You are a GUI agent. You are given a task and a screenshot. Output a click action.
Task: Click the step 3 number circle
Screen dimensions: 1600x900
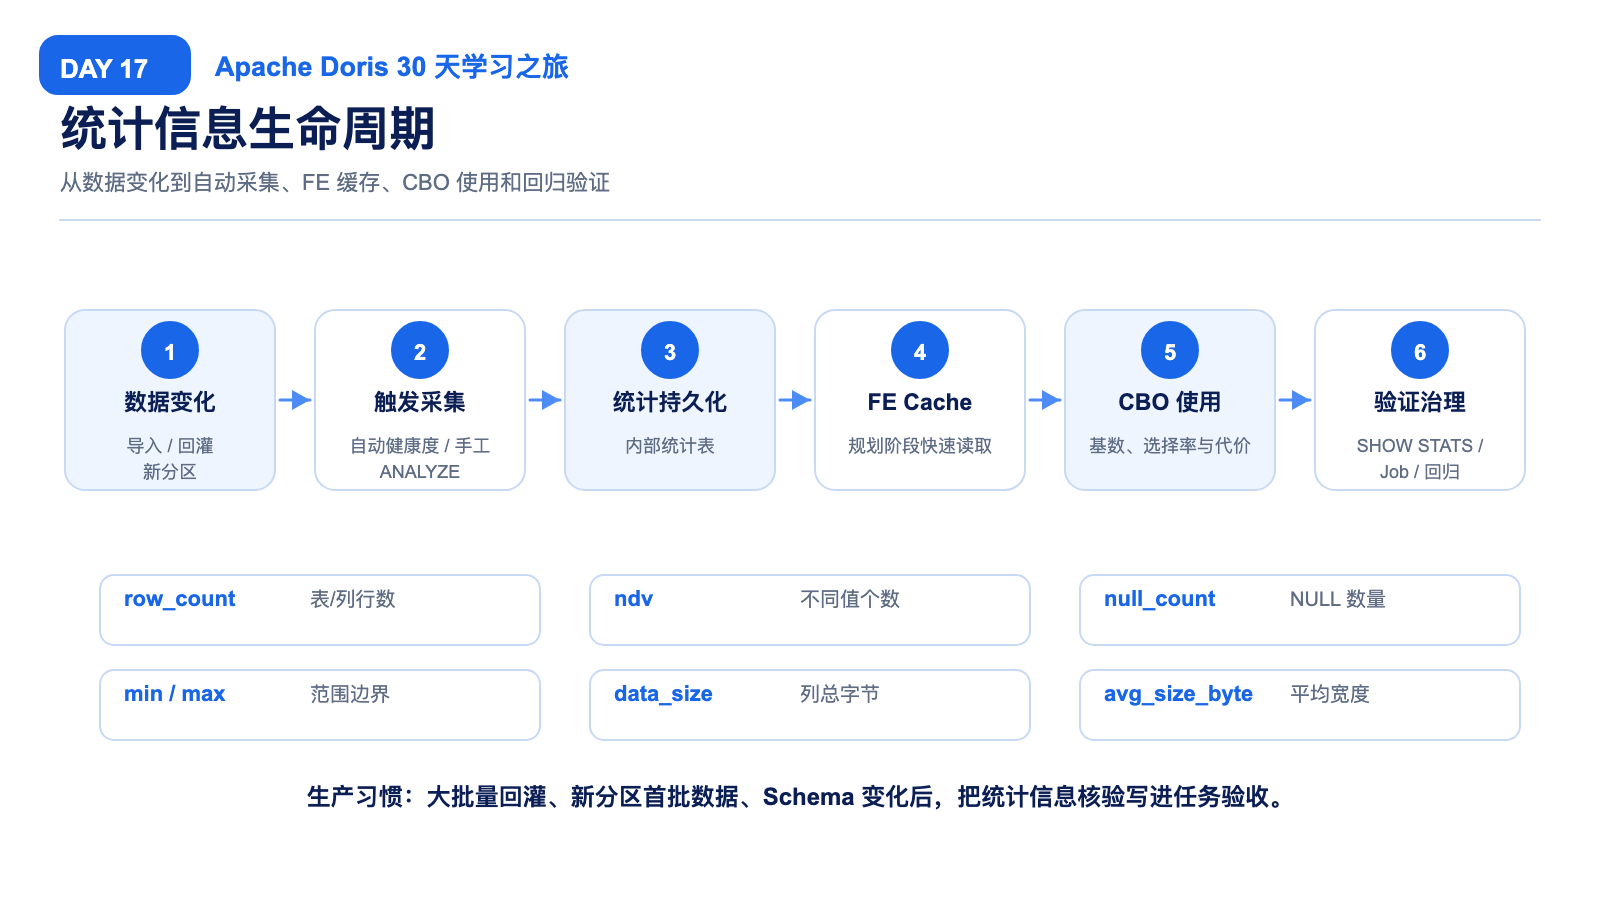click(670, 351)
